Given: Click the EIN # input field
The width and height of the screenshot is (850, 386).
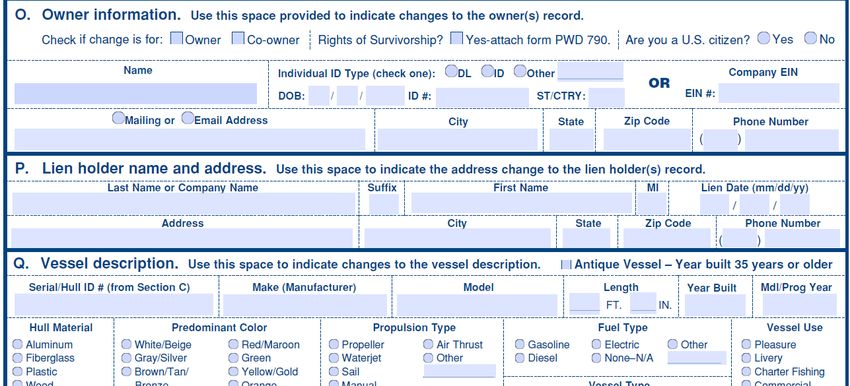Looking at the screenshot, I should (x=779, y=93).
